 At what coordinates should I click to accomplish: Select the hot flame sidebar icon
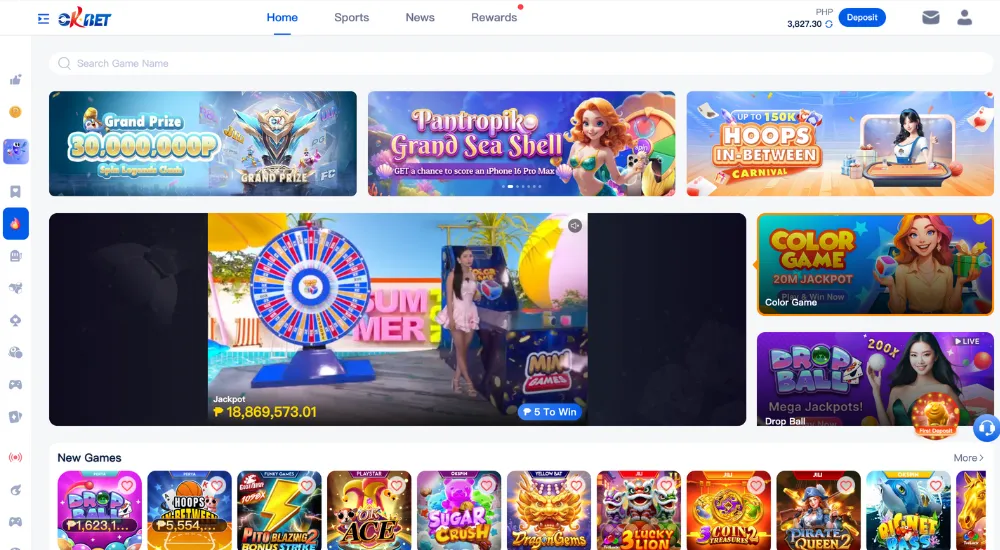pyautogui.click(x=15, y=223)
